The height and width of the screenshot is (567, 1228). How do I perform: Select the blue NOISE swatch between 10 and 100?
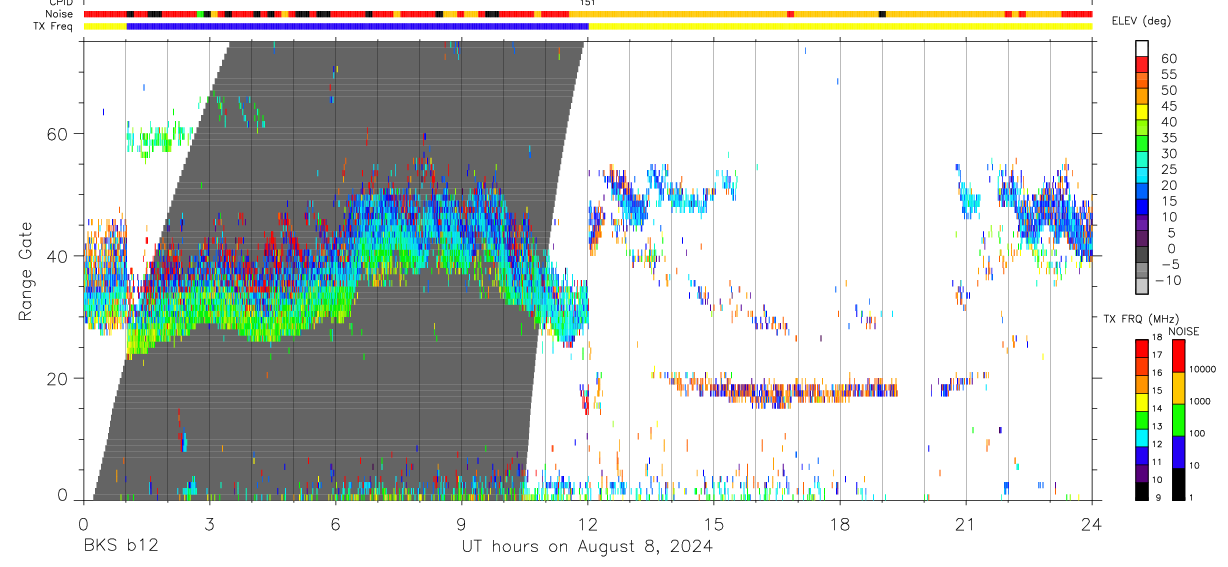tap(1179, 451)
